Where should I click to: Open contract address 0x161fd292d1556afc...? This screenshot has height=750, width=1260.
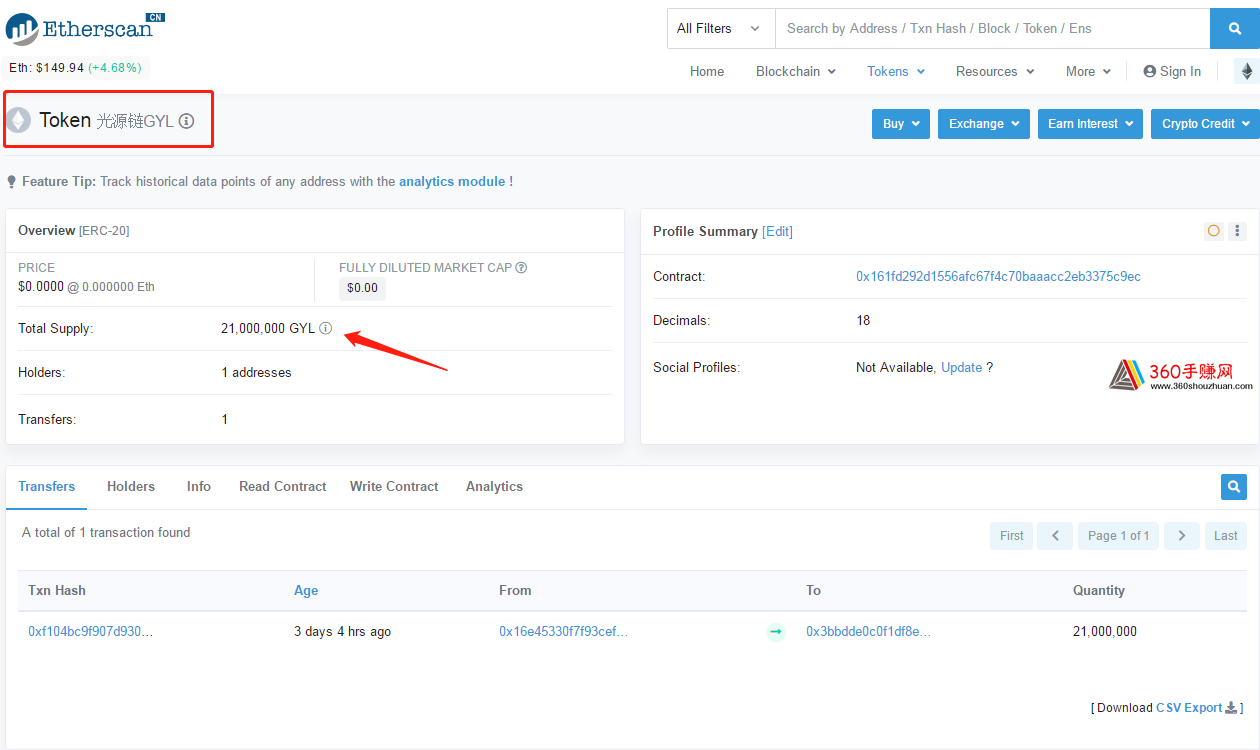[x=998, y=277]
